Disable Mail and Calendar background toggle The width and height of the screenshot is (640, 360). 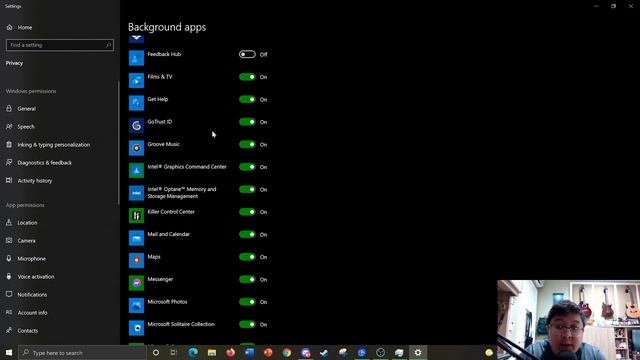(x=247, y=234)
